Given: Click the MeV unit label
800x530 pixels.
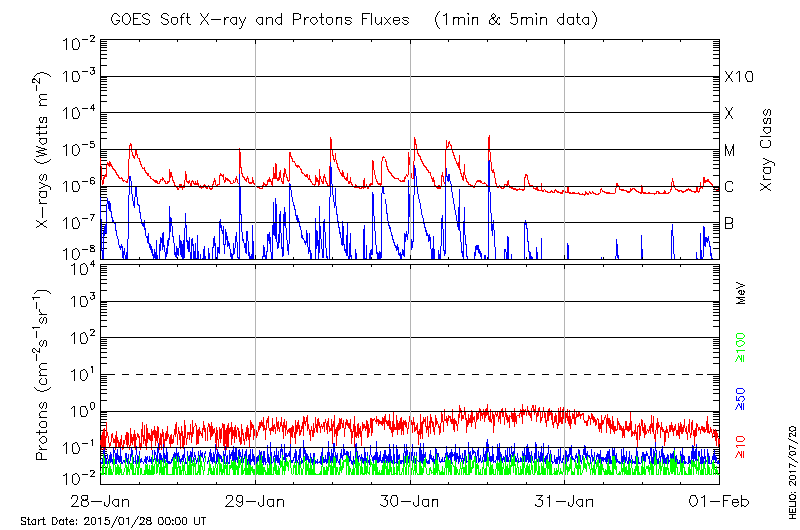Looking at the screenshot, I should click(x=741, y=294).
